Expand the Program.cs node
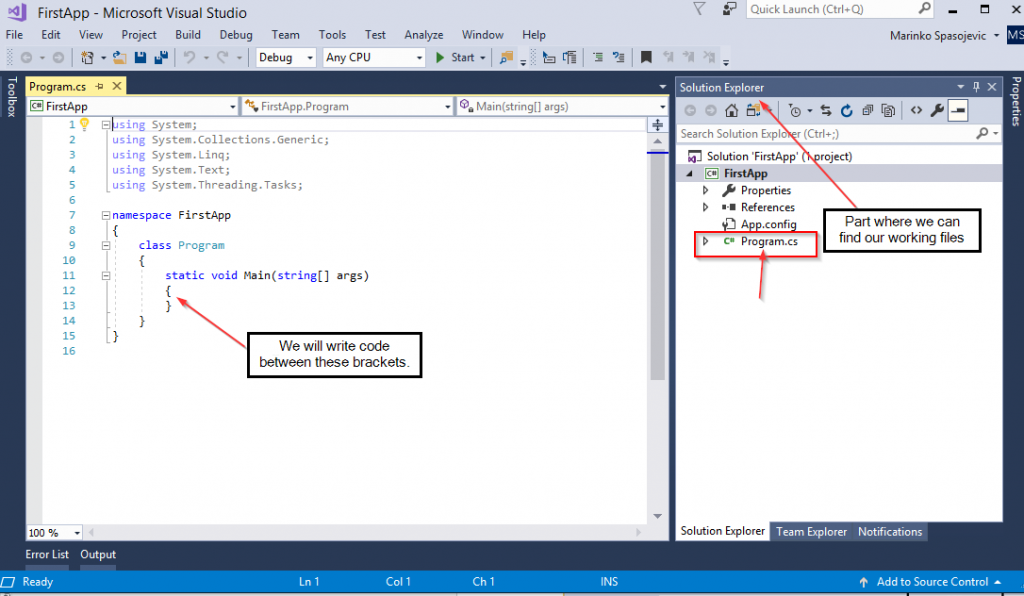The width and height of the screenshot is (1024, 596). pos(705,241)
